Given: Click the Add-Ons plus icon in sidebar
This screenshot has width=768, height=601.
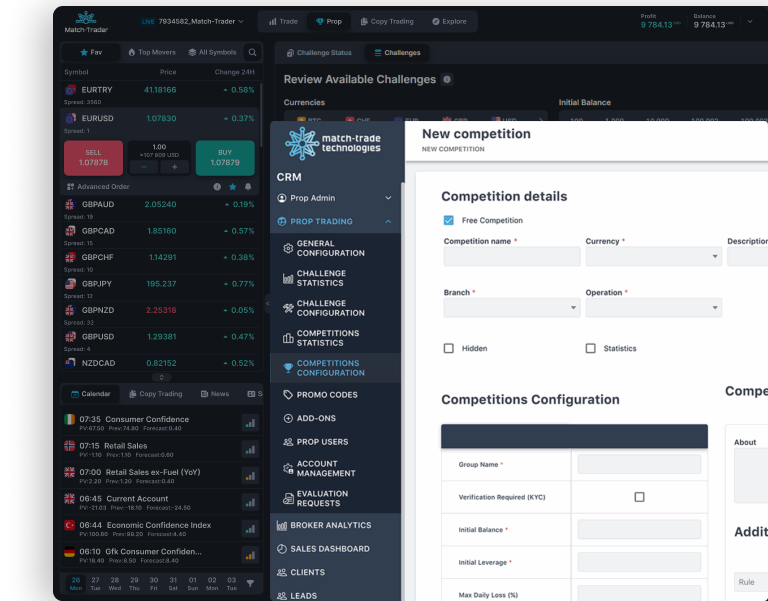Looking at the screenshot, I should tap(288, 418).
